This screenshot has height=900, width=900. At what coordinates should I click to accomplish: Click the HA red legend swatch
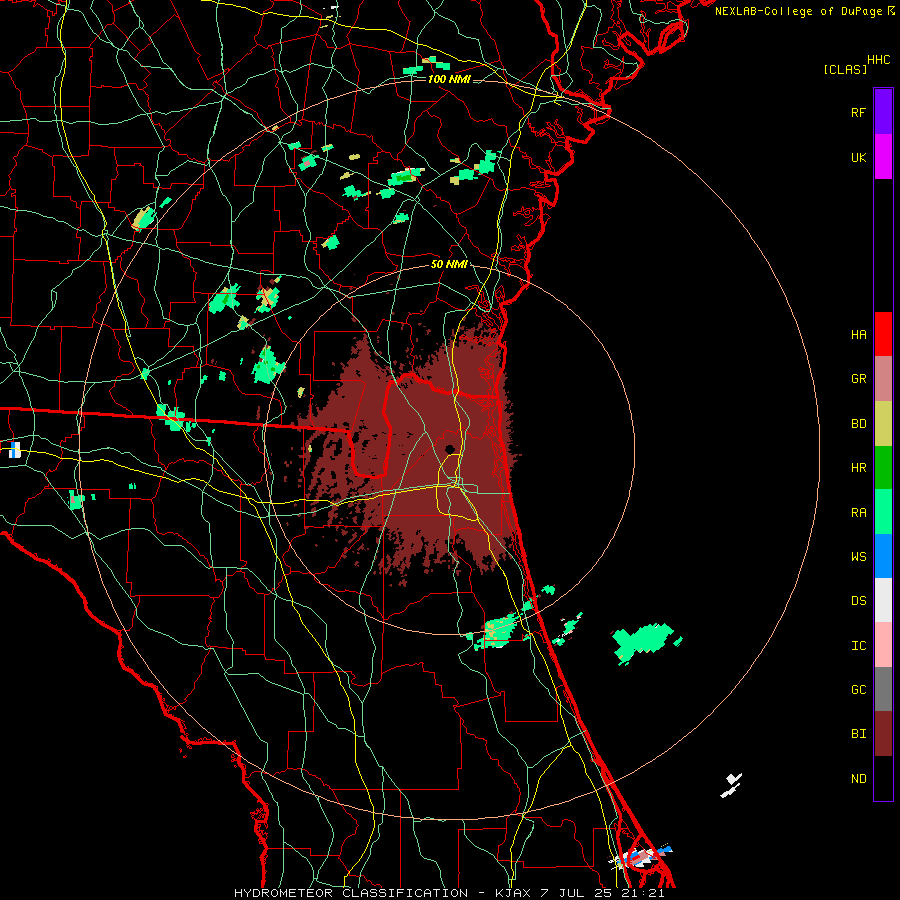click(x=883, y=334)
